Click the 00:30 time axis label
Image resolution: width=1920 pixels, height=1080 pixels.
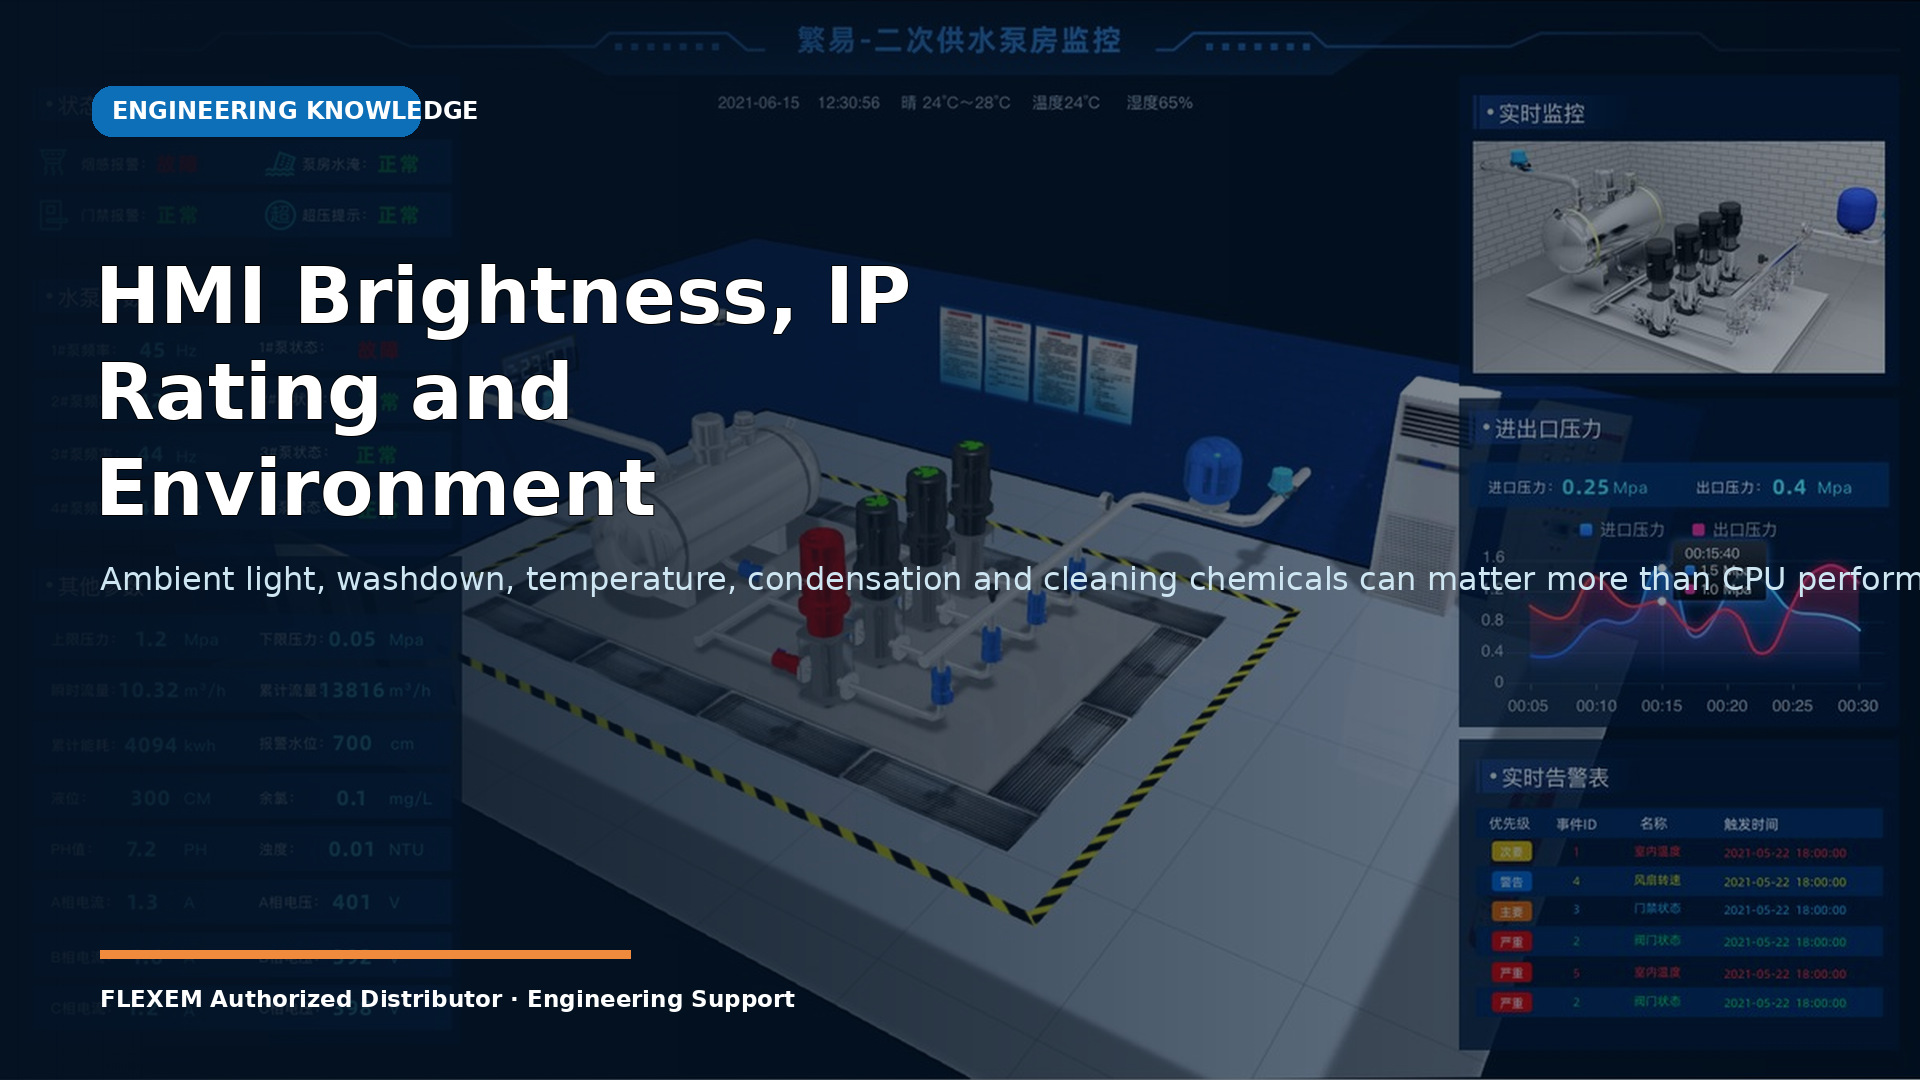coord(1857,706)
